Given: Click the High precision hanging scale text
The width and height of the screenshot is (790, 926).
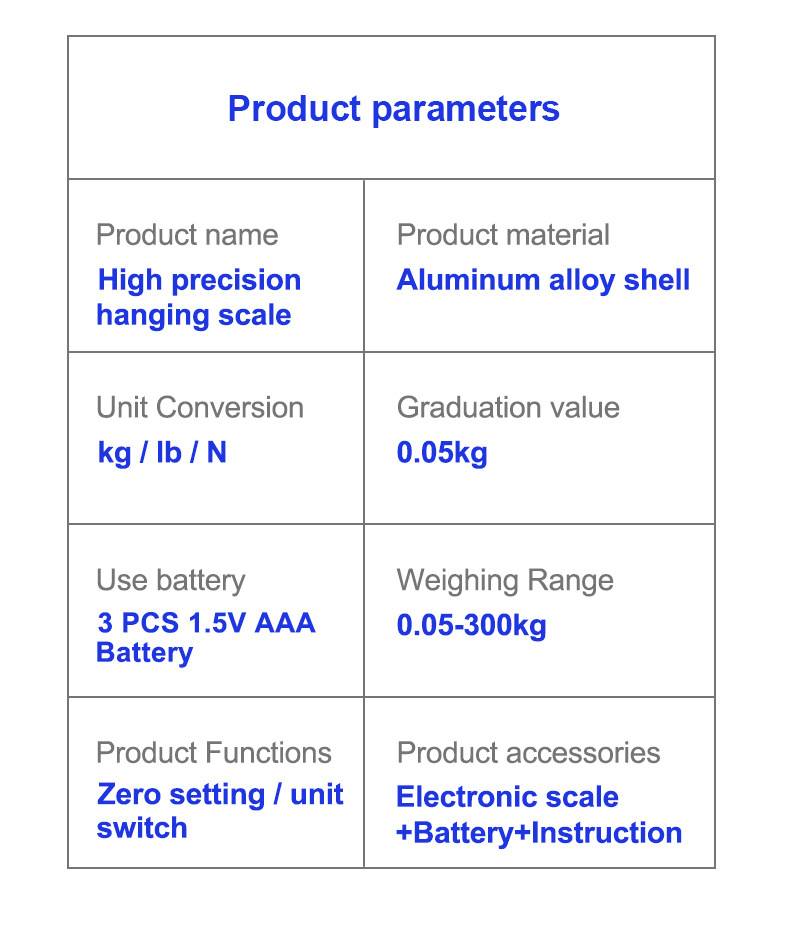Looking at the screenshot, I should coord(199,297).
